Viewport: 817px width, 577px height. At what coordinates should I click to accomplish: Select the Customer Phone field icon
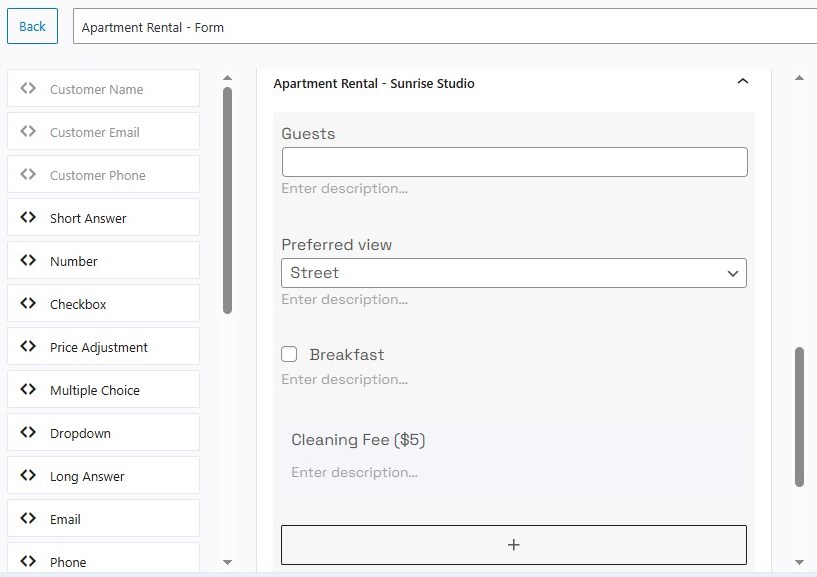pyautogui.click(x=28, y=174)
